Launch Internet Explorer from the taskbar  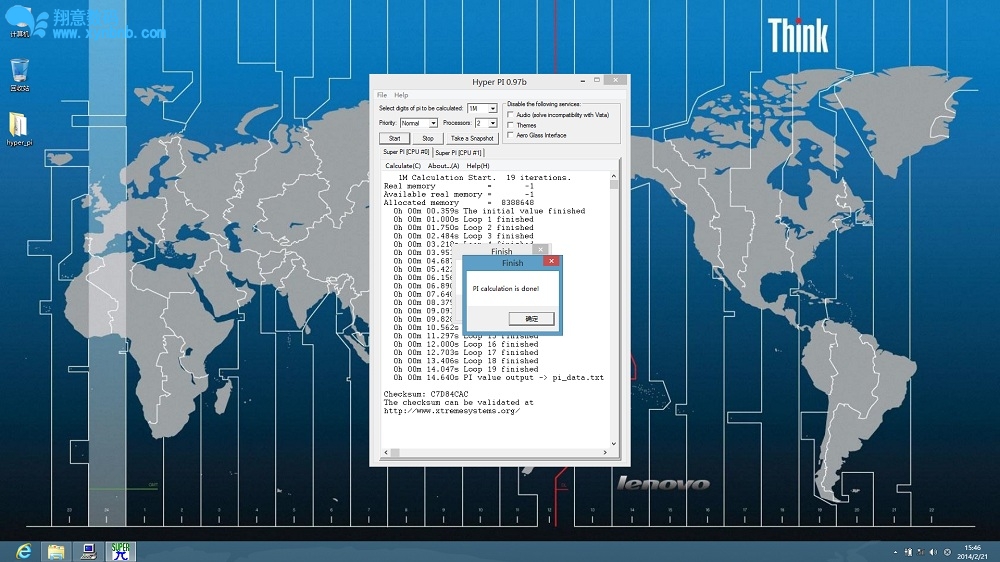tap(24, 551)
